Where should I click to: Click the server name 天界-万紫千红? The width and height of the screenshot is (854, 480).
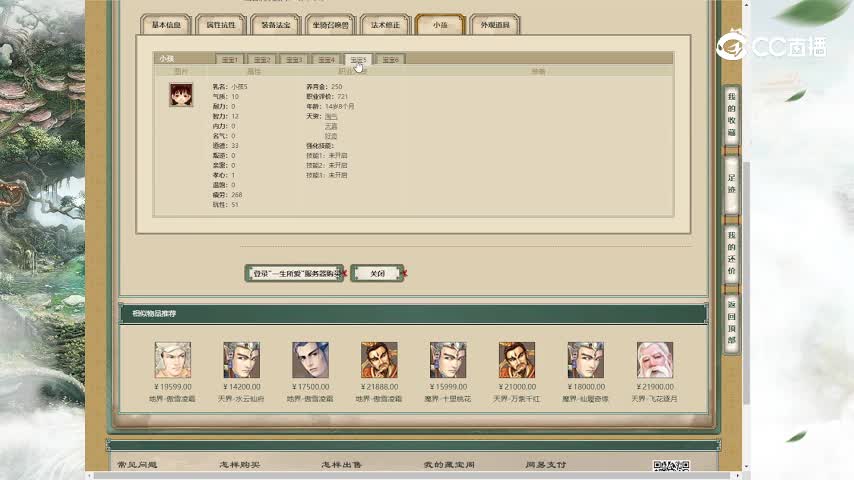517,399
